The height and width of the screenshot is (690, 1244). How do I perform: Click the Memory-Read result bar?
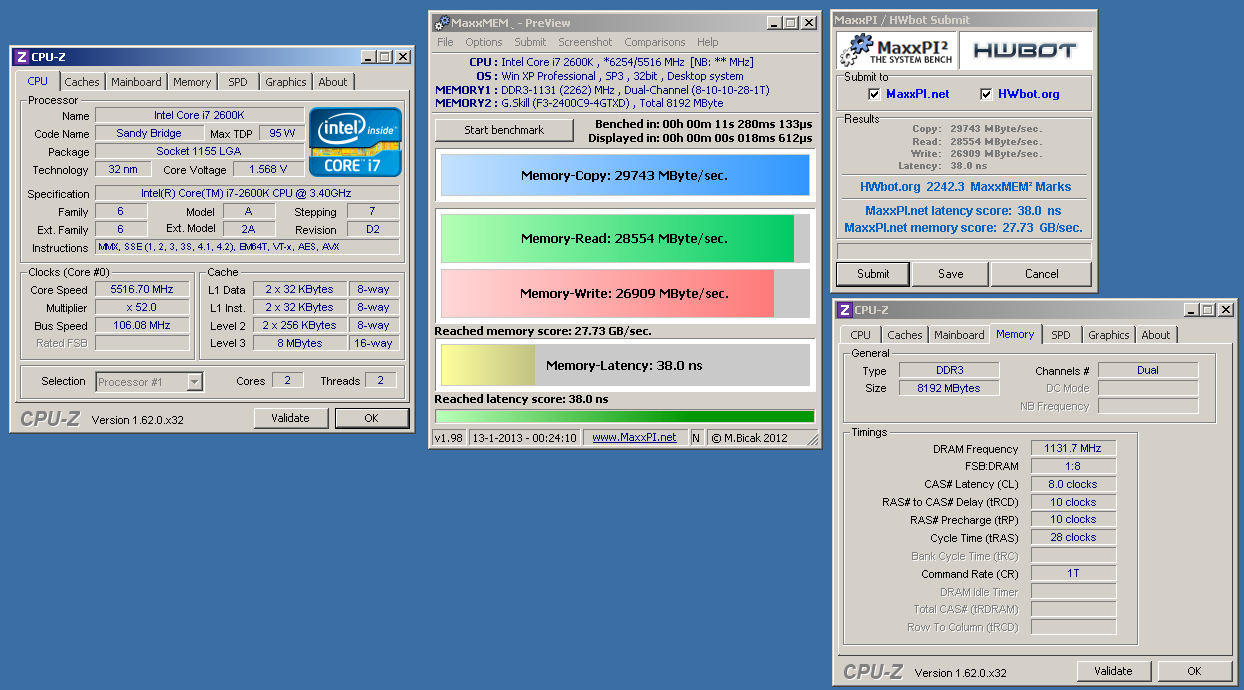[x=625, y=239]
